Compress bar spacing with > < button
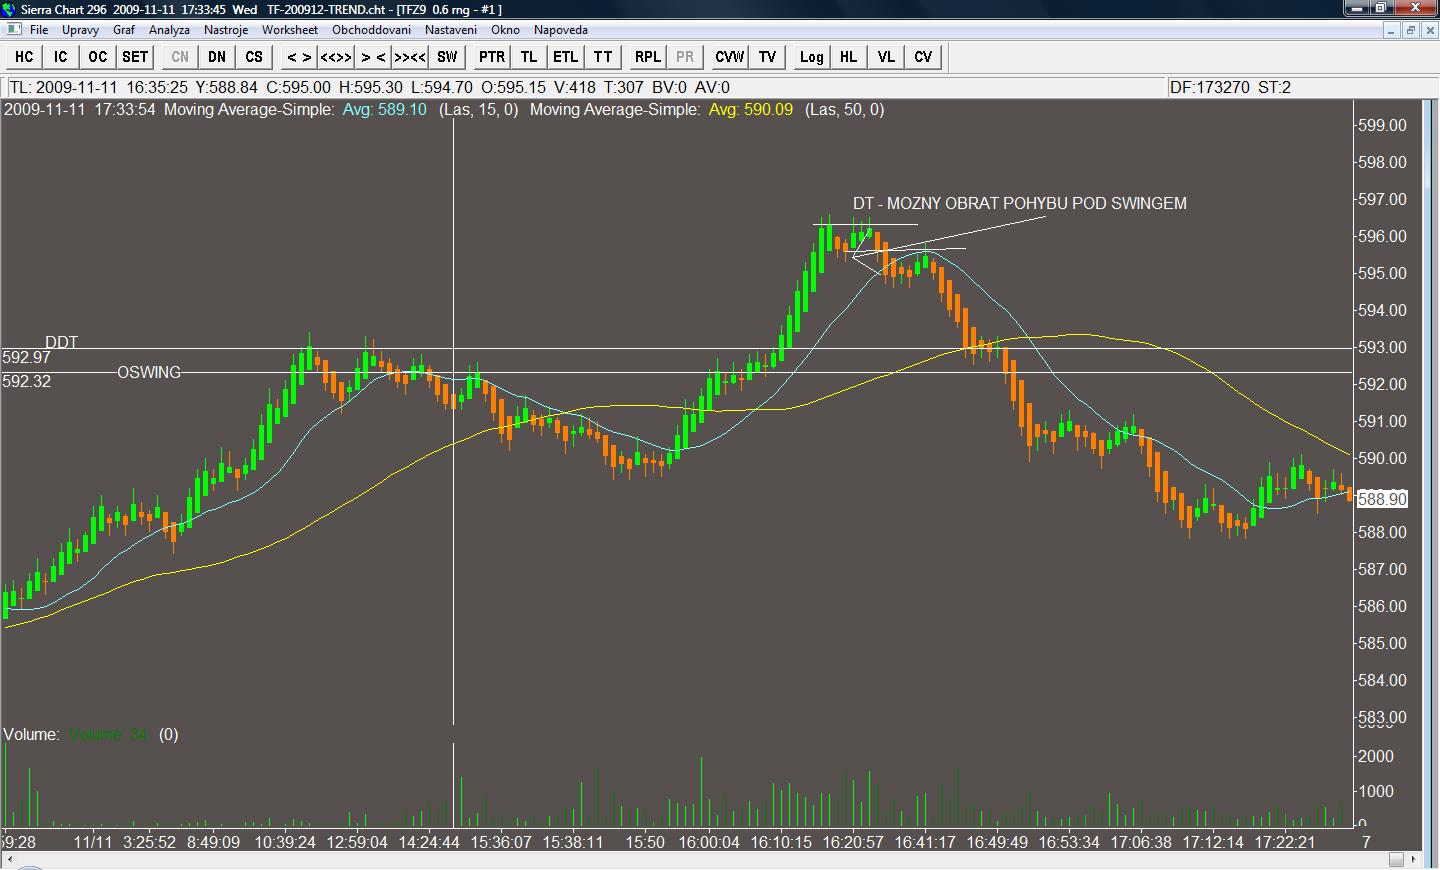Screen dimensions: 1440x870 click(x=373, y=57)
